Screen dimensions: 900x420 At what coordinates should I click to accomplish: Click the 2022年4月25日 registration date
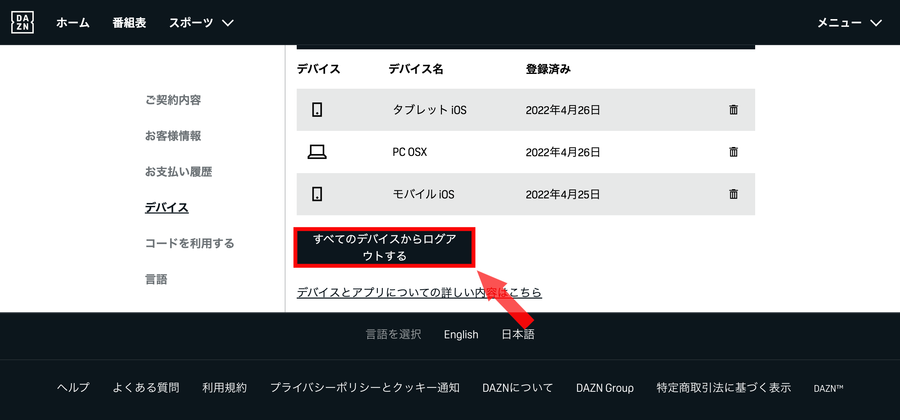click(x=562, y=195)
